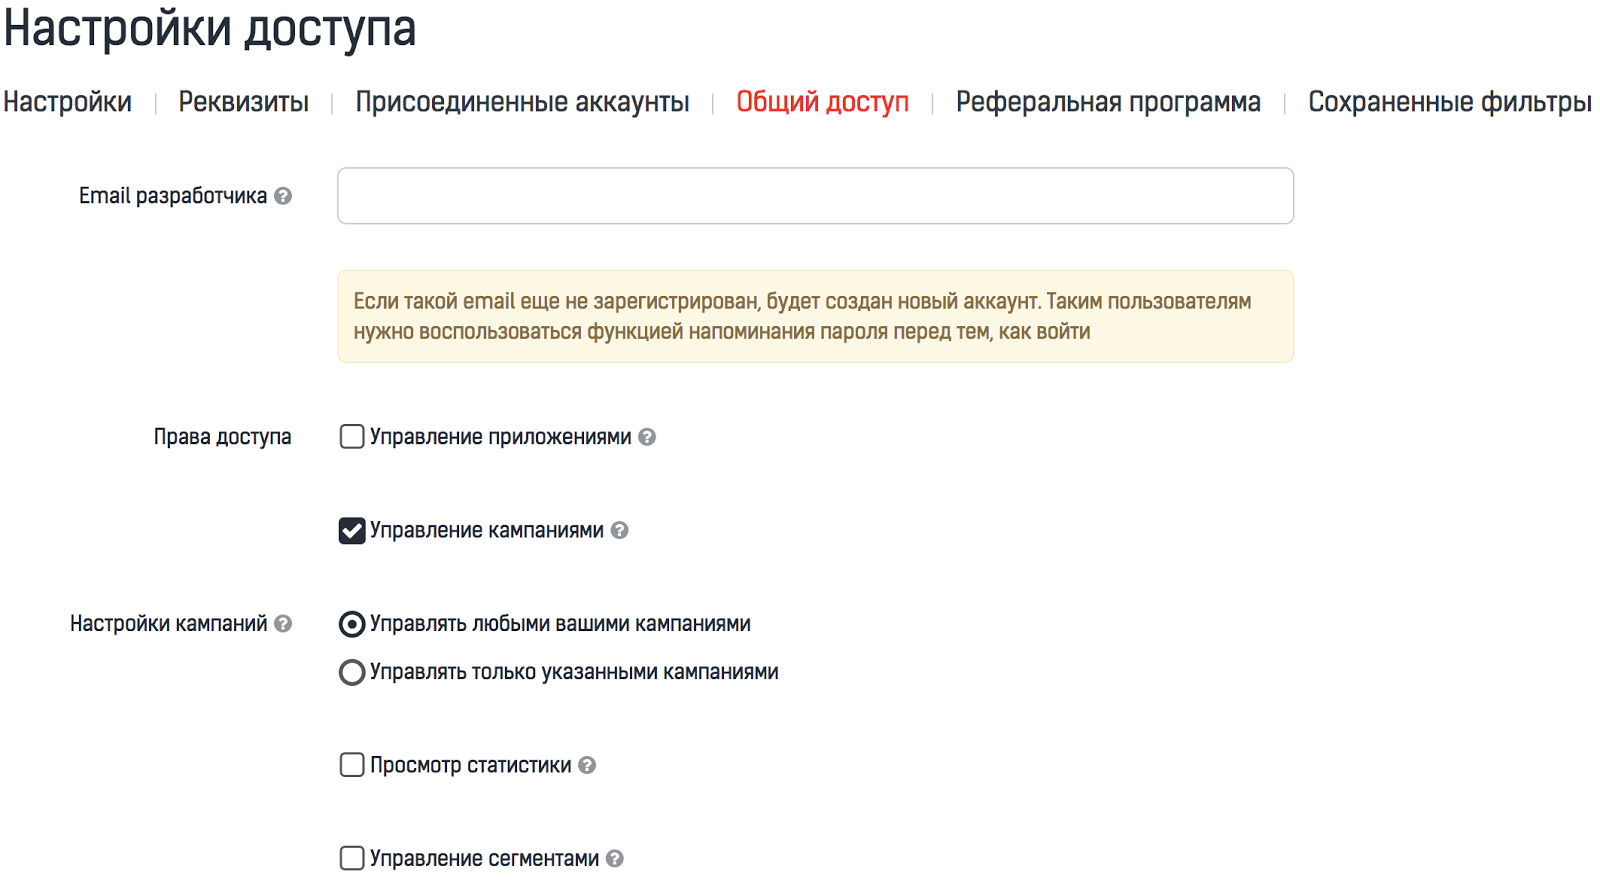This screenshot has width=1600, height=881.
Task: Click help icon next to Настройки кампаний
Action: (283, 624)
